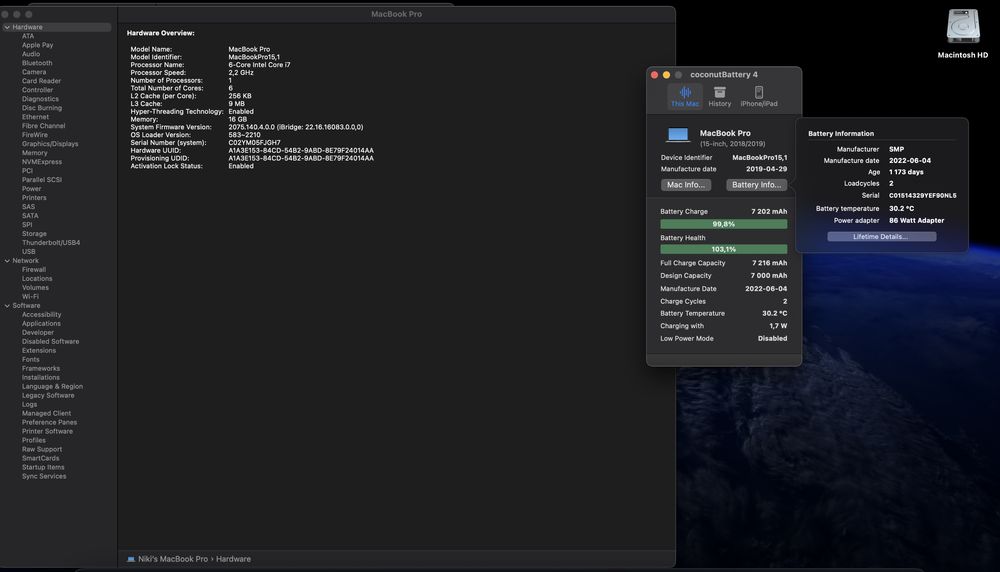This screenshot has width=1000, height=572.
Task: Select Apple Pay in the sidebar
Action: 38,45
